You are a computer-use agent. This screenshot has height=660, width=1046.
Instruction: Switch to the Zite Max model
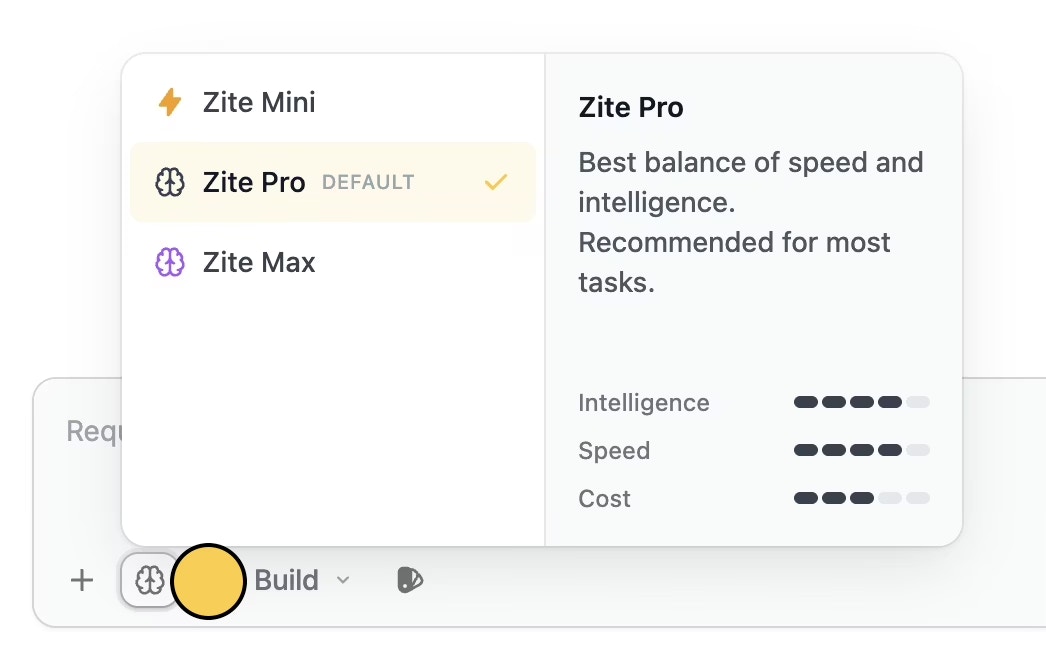click(259, 262)
